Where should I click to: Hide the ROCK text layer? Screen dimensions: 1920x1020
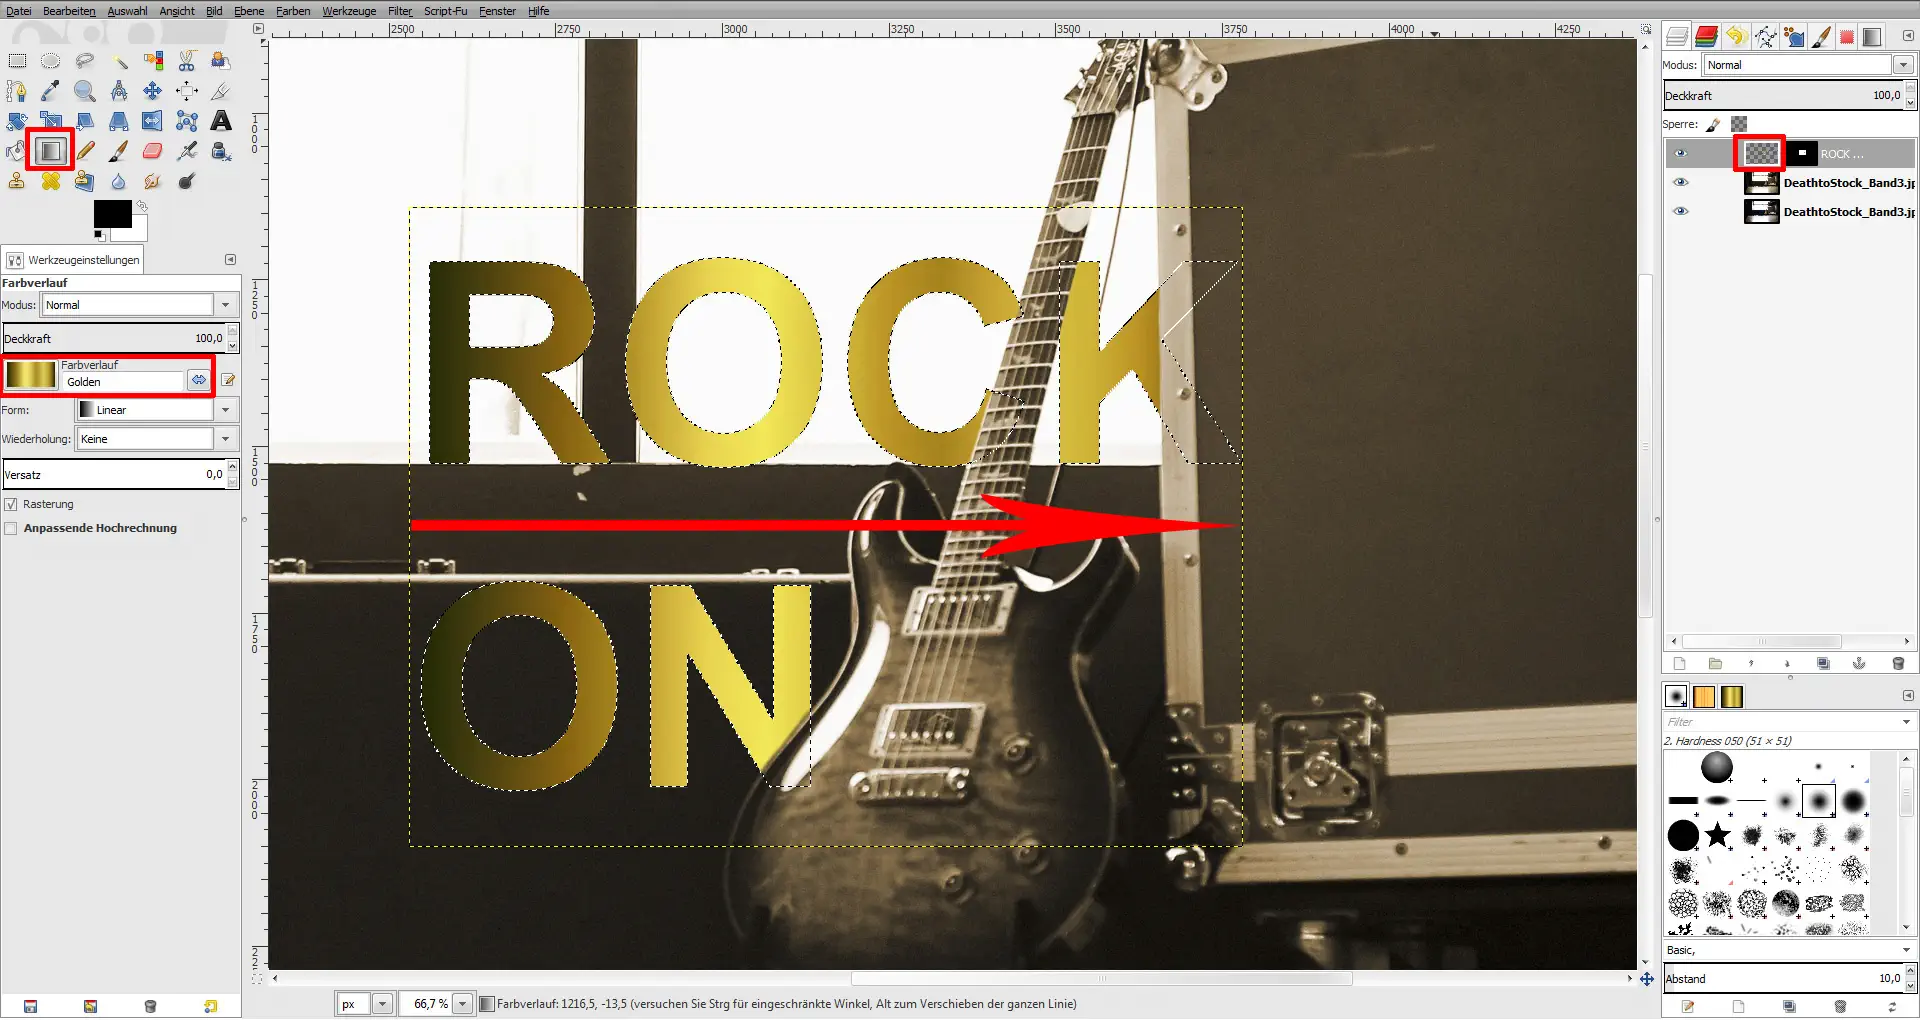[1680, 154]
